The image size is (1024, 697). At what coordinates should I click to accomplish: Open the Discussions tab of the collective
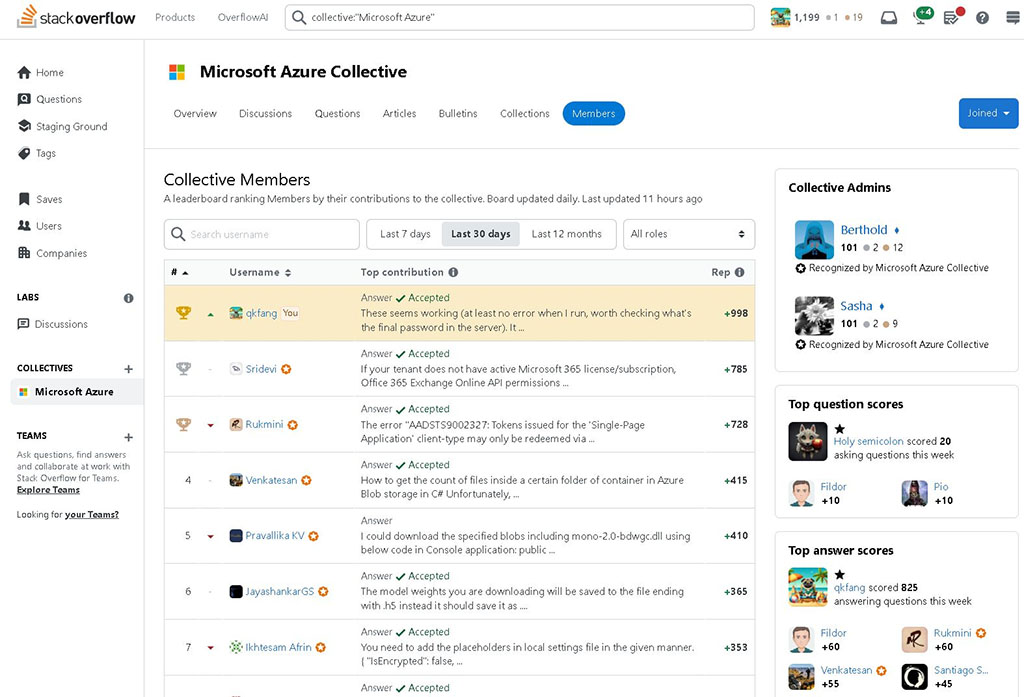coord(265,114)
